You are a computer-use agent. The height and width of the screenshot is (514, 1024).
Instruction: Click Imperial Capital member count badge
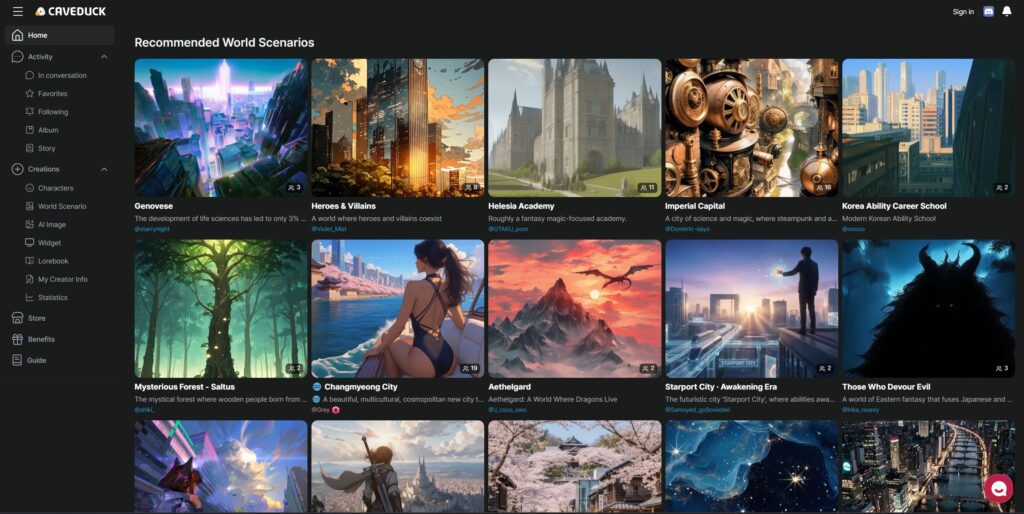click(x=823, y=187)
